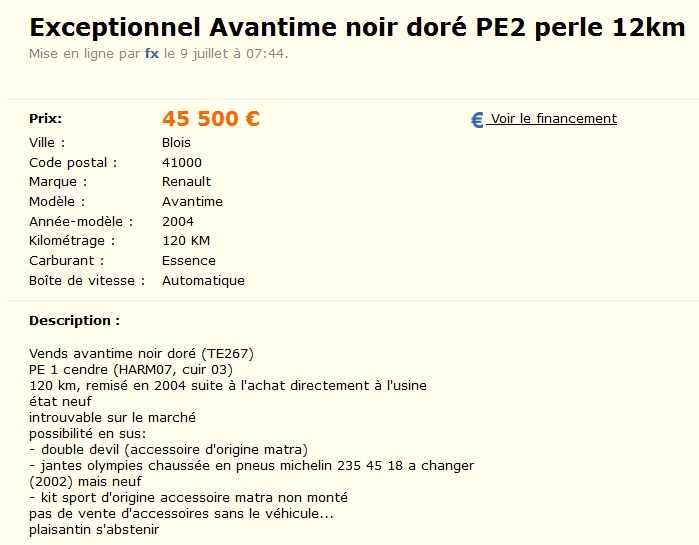
Task: Click postal code value 41000
Action: tap(182, 162)
